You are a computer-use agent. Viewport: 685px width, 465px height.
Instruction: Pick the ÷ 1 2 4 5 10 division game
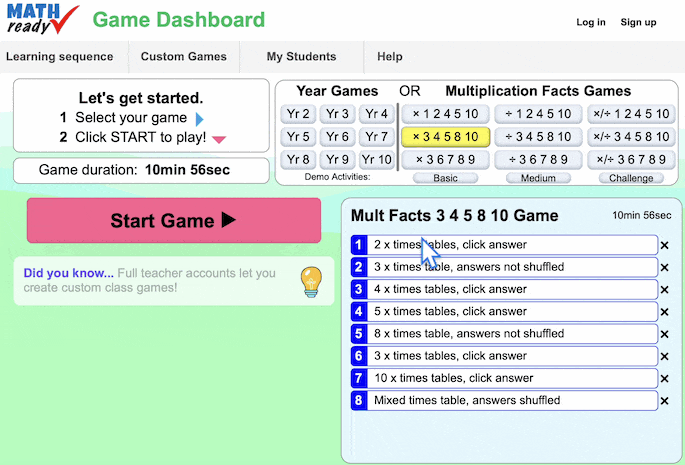[x=538, y=114]
